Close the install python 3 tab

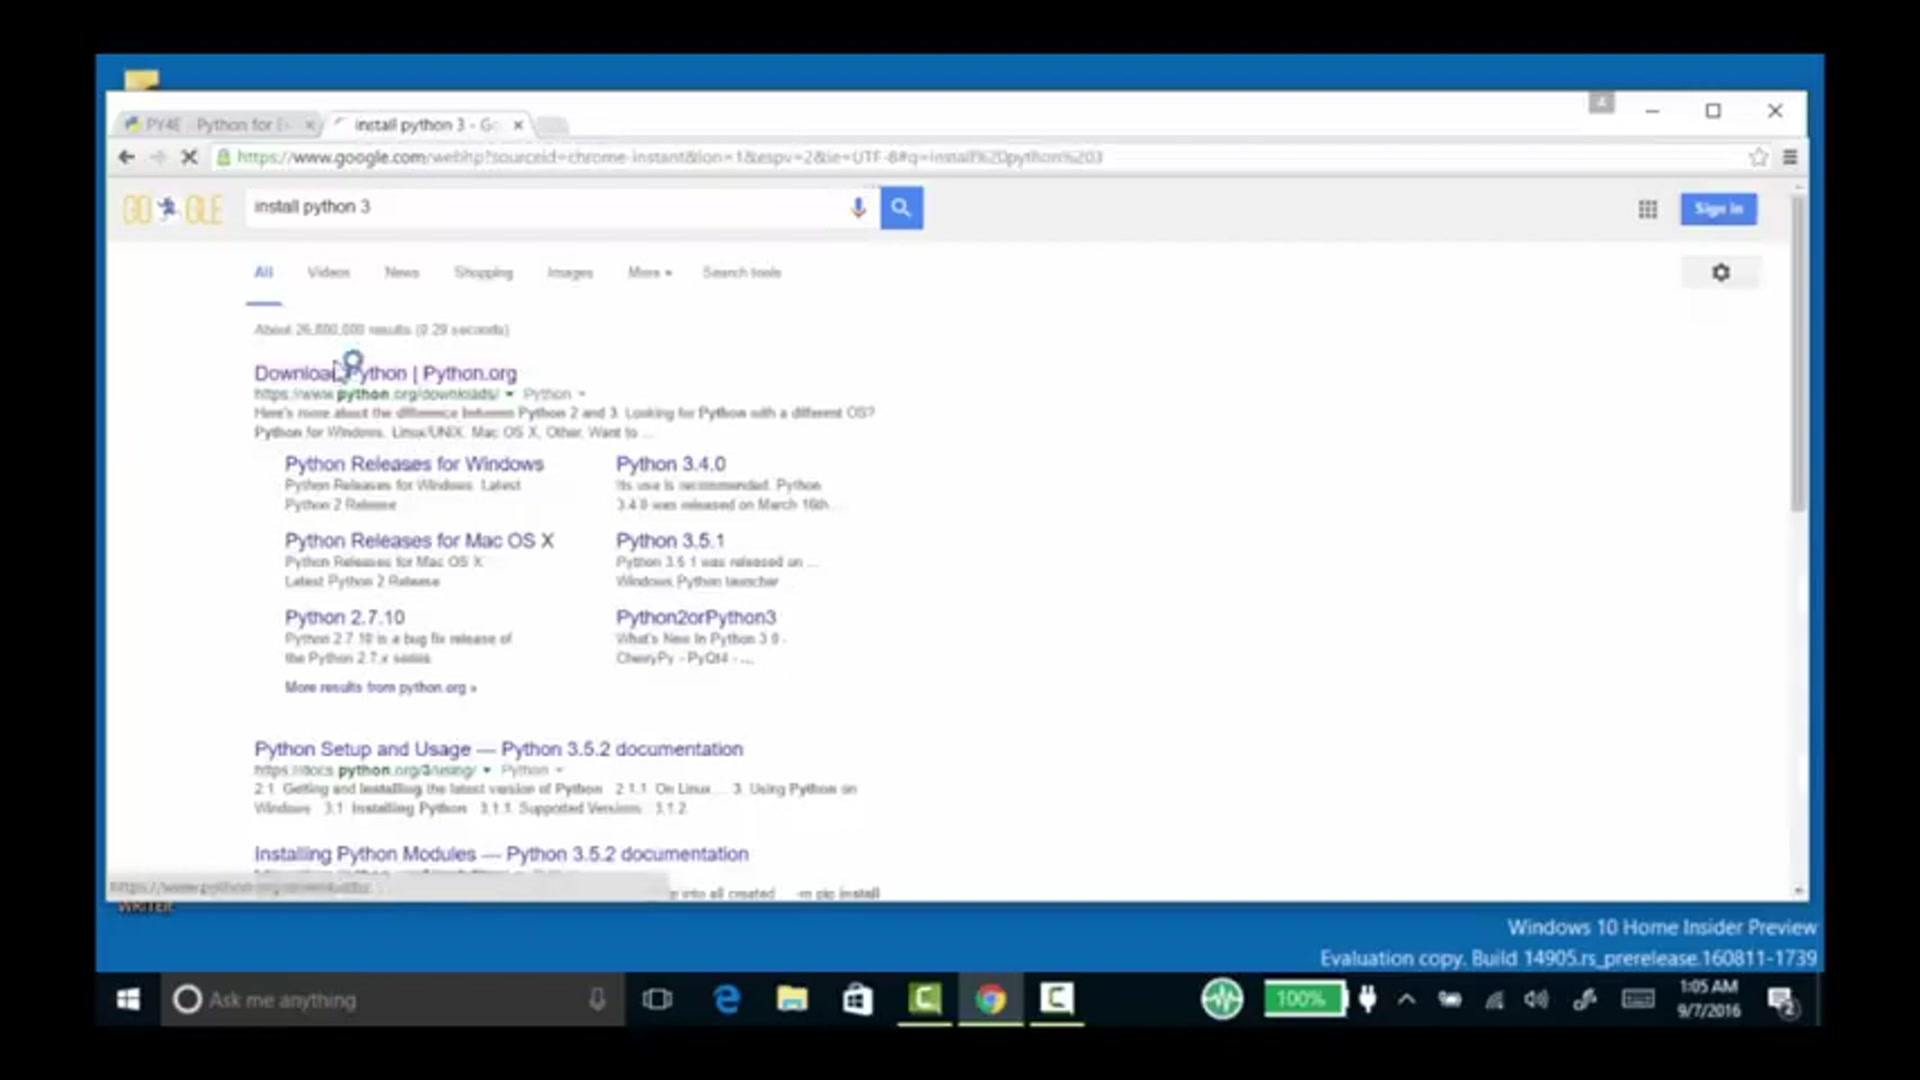pos(518,125)
